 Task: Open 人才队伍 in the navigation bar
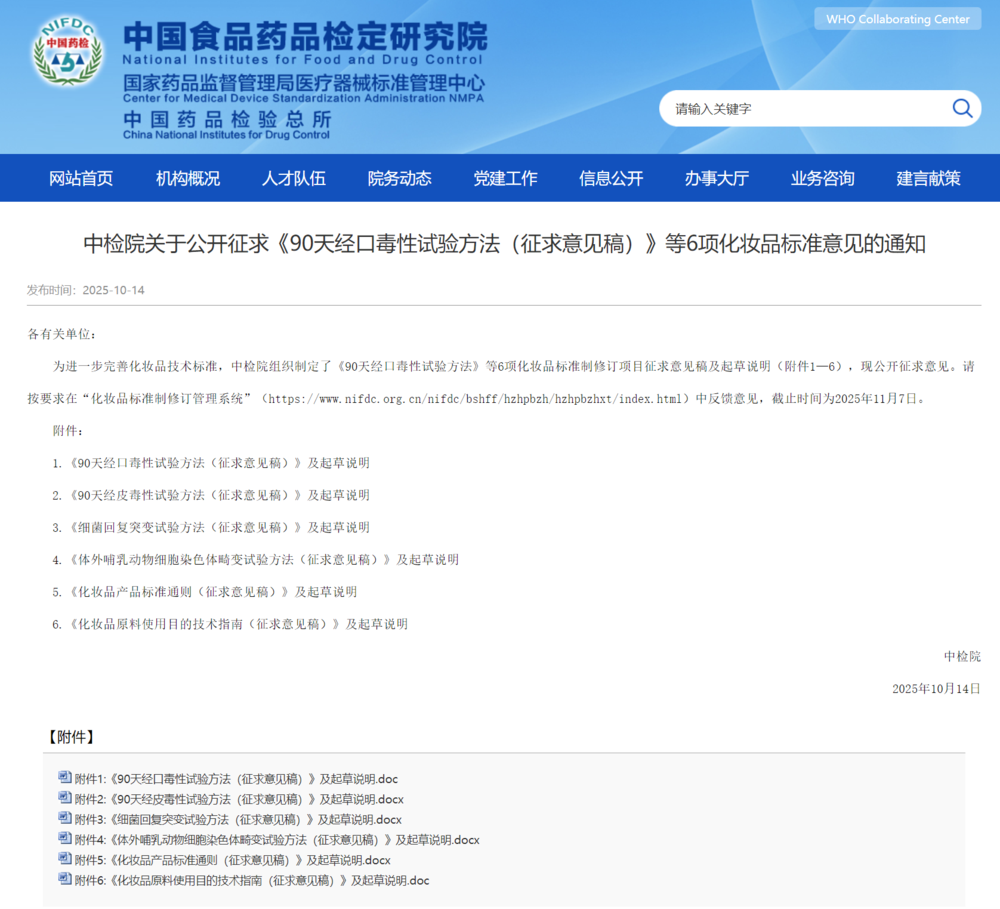pos(294,178)
